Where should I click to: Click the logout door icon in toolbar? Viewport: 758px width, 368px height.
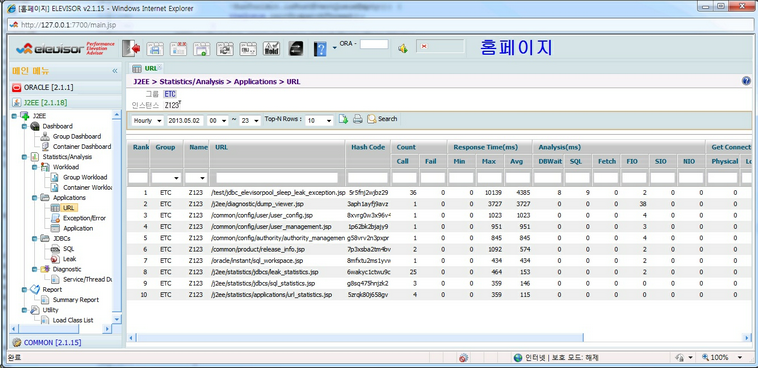[x=131, y=48]
